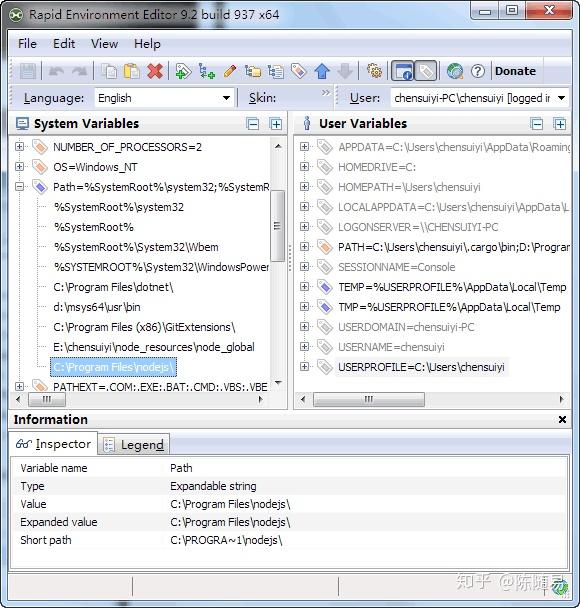Click the Add Variable green plus icon

pos(183,71)
